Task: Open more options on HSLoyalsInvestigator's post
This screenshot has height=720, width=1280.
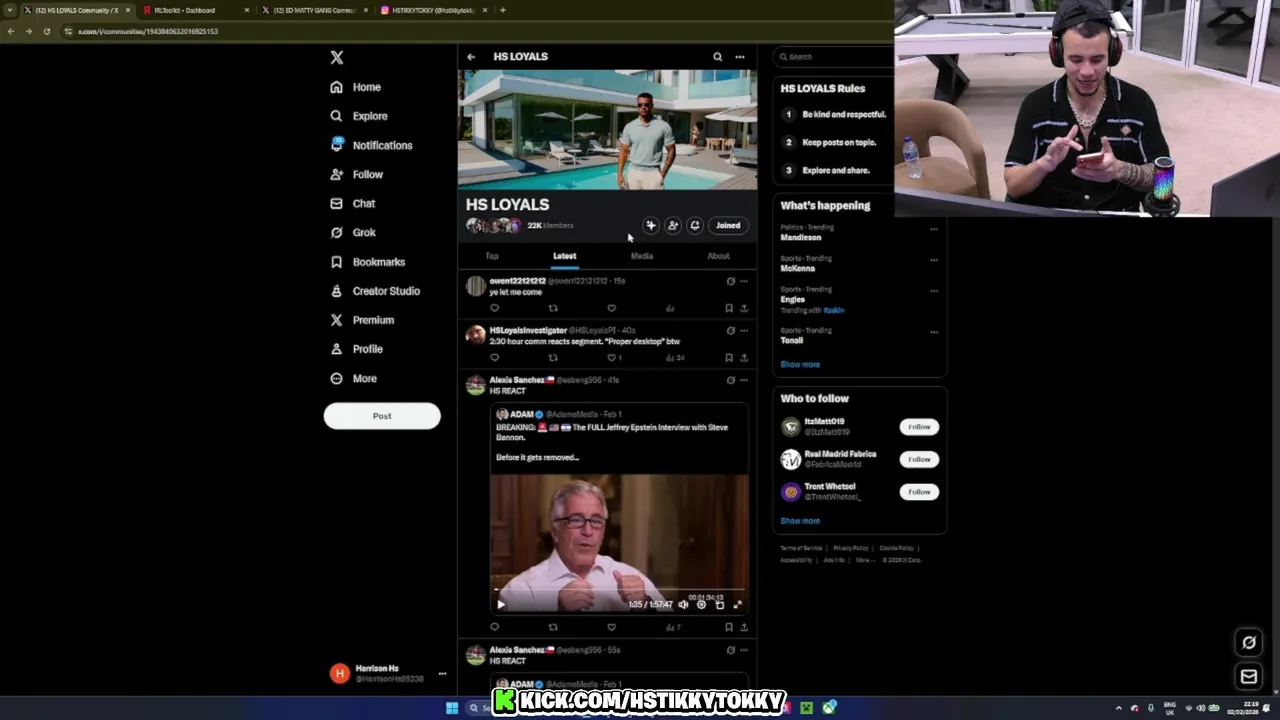Action: click(x=743, y=330)
